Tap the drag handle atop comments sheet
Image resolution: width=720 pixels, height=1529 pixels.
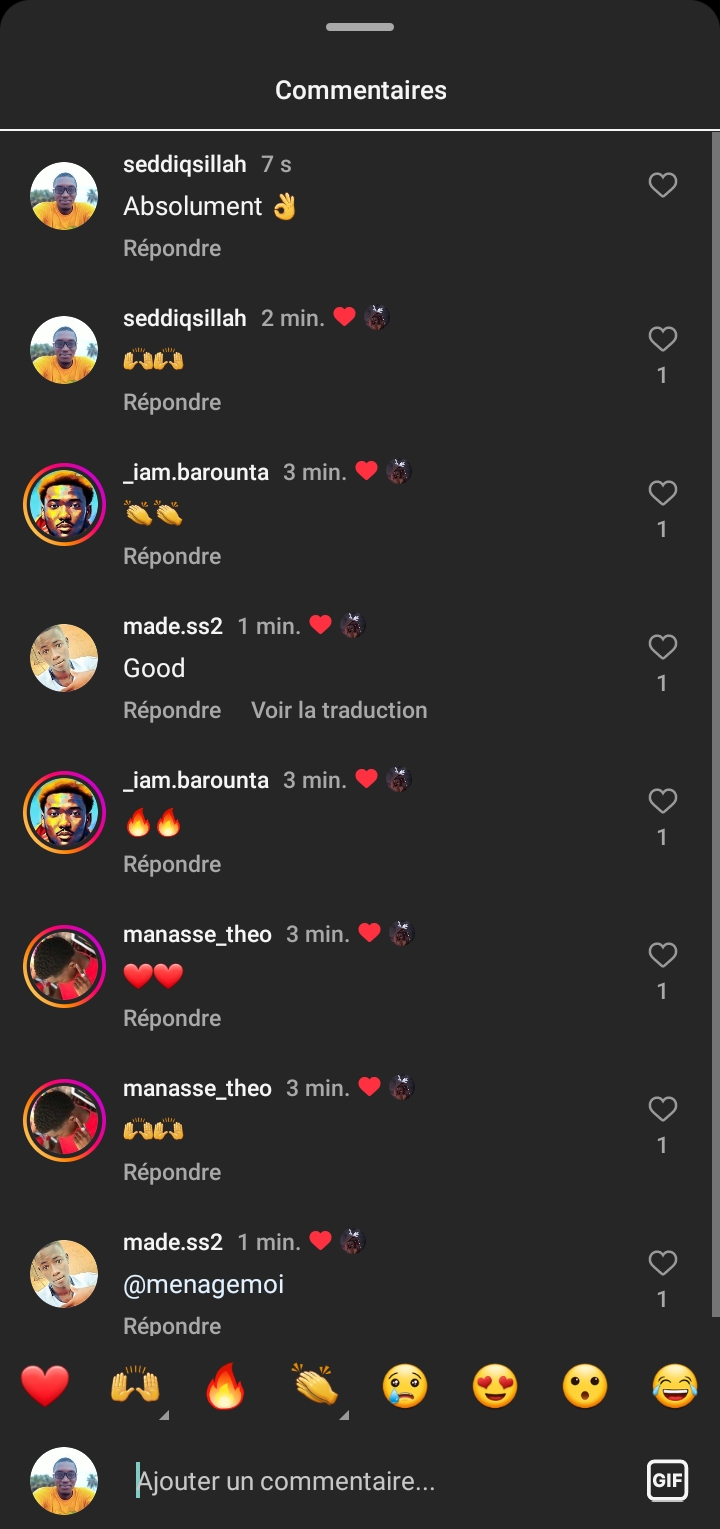(360, 27)
